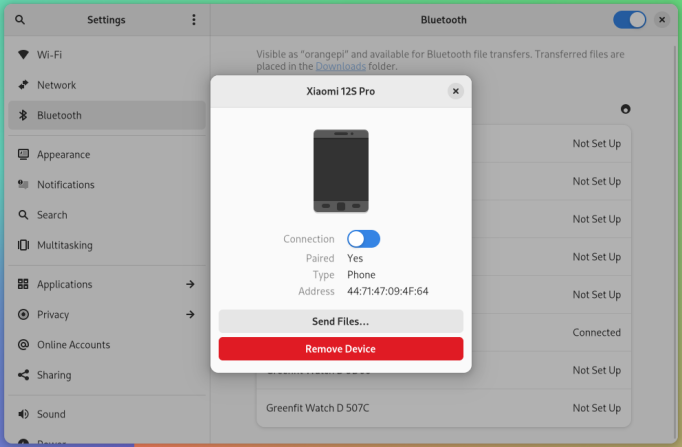Click the Xiaomi 12S Pro dialog title
The width and height of the screenshot is (682, 447).
(x=341, y=91)
